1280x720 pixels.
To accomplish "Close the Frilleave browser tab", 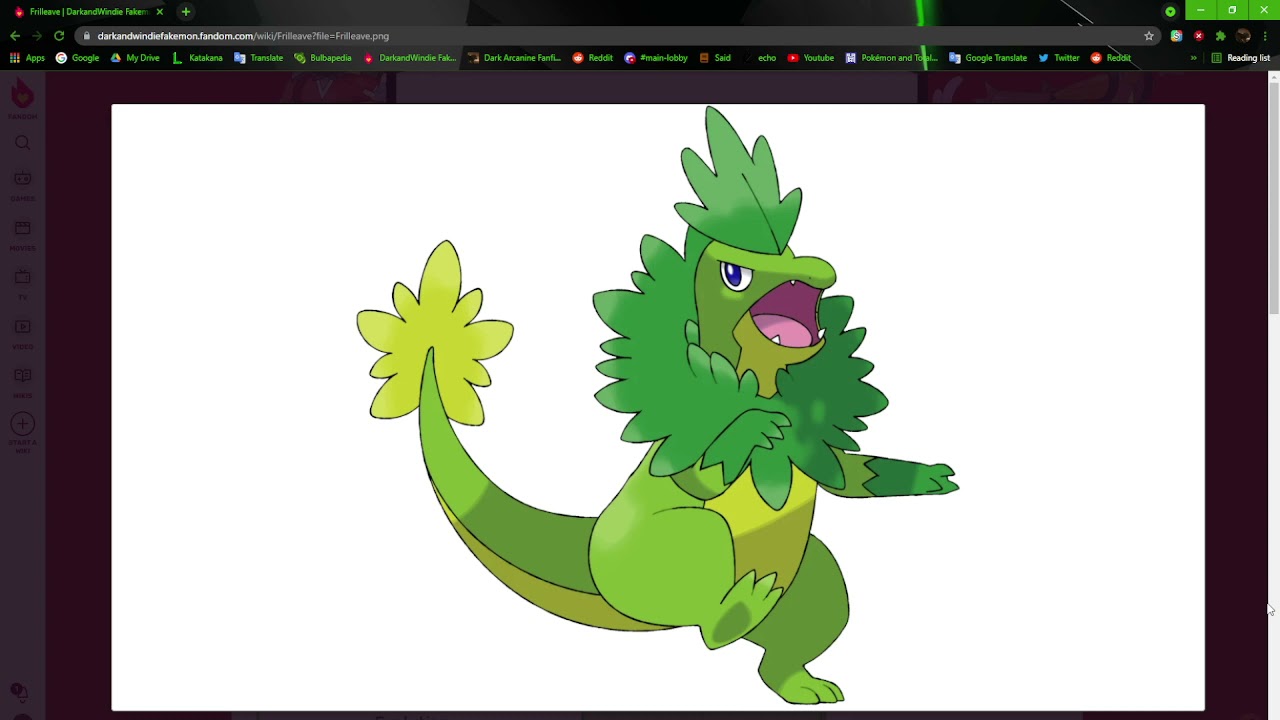I will point(159,12).
